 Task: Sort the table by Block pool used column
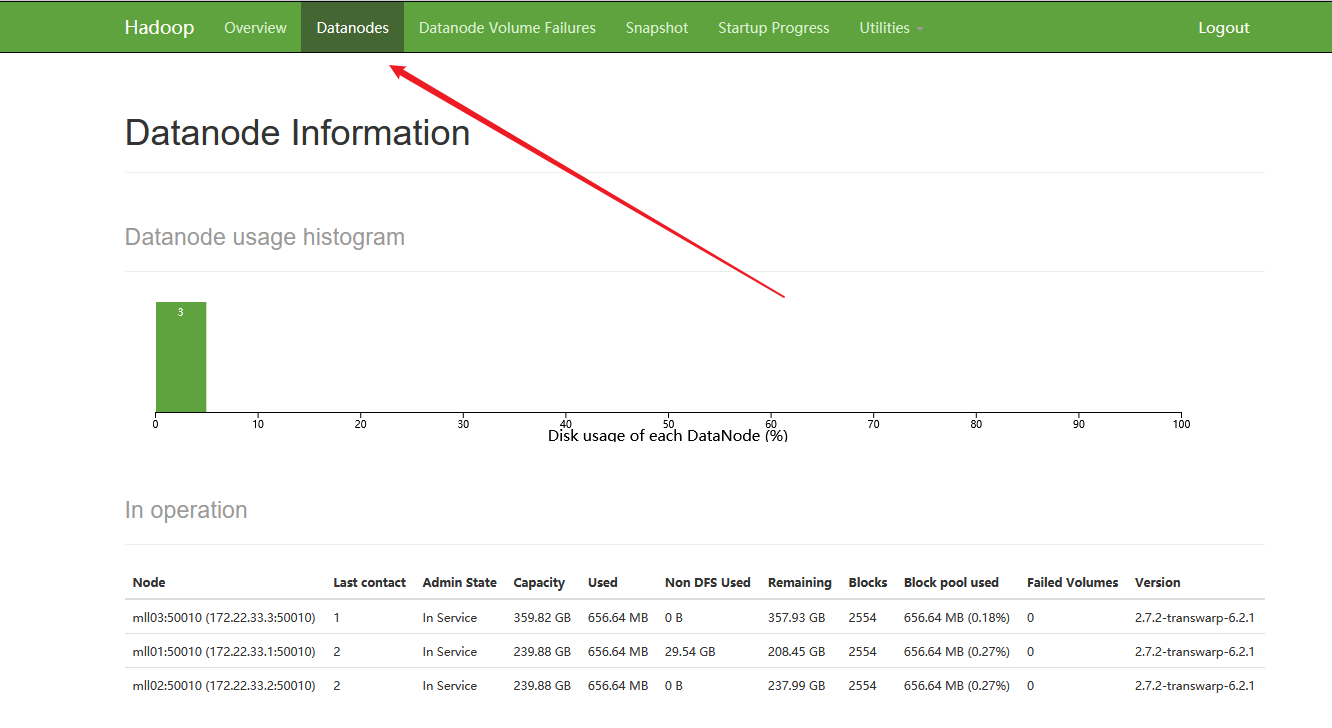click(x=951, y=582)
